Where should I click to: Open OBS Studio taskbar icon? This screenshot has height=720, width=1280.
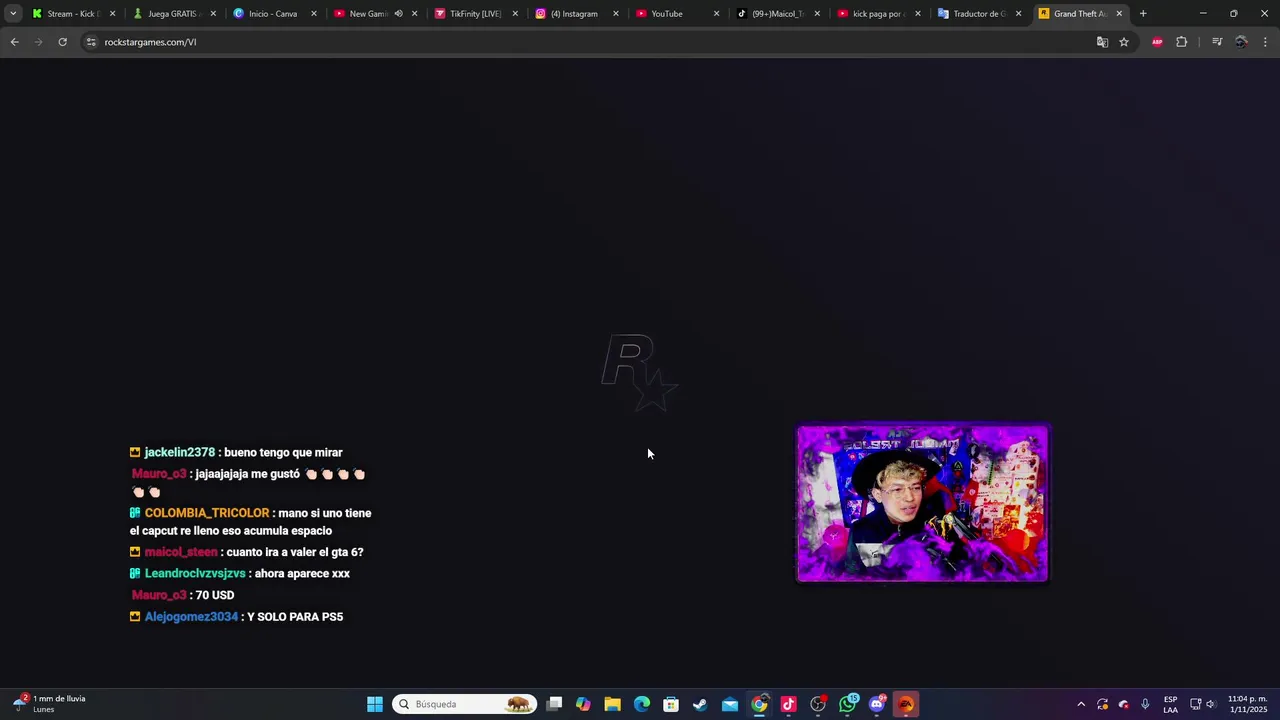pyautogui.click(x=818, y=704)
